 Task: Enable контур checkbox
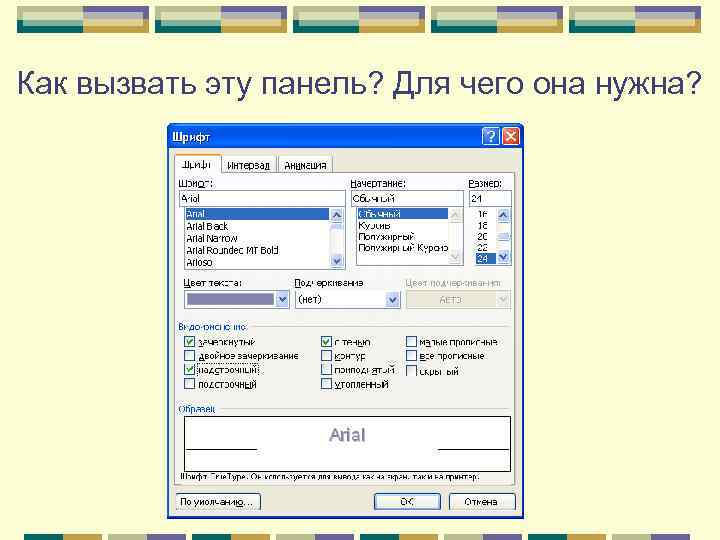(x=326, y=355)
